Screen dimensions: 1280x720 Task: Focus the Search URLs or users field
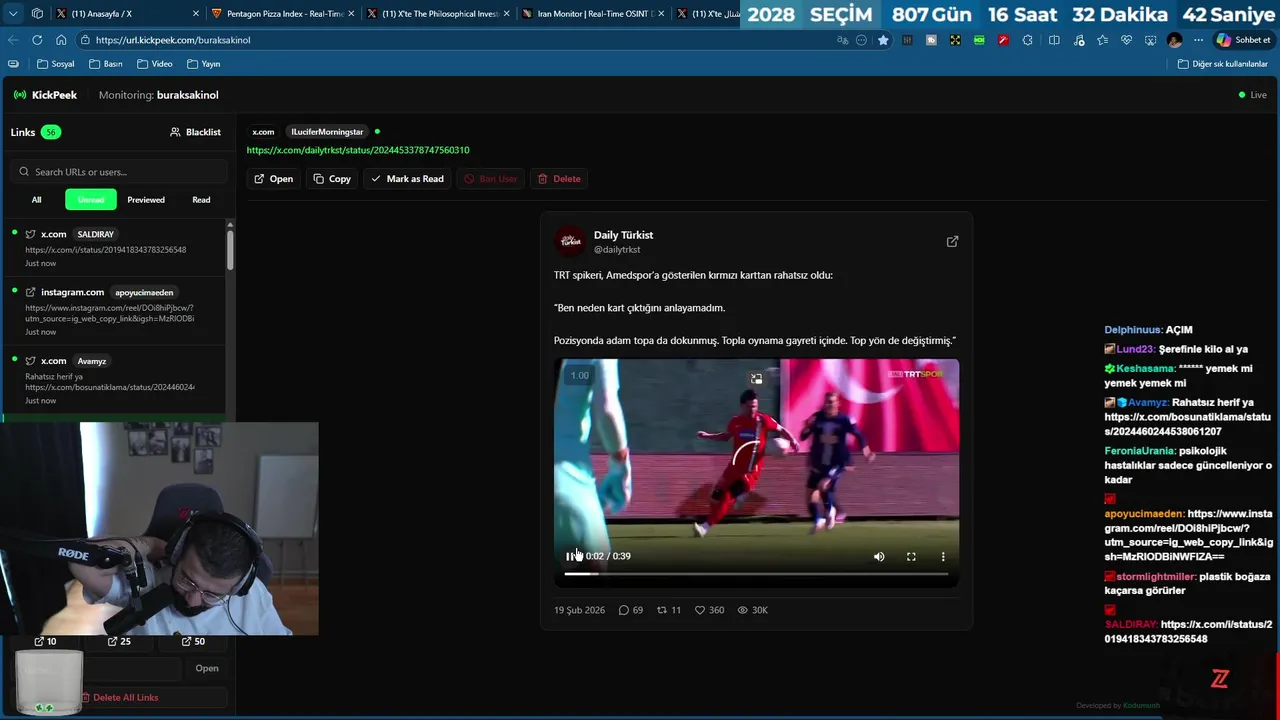coord(119,172)
